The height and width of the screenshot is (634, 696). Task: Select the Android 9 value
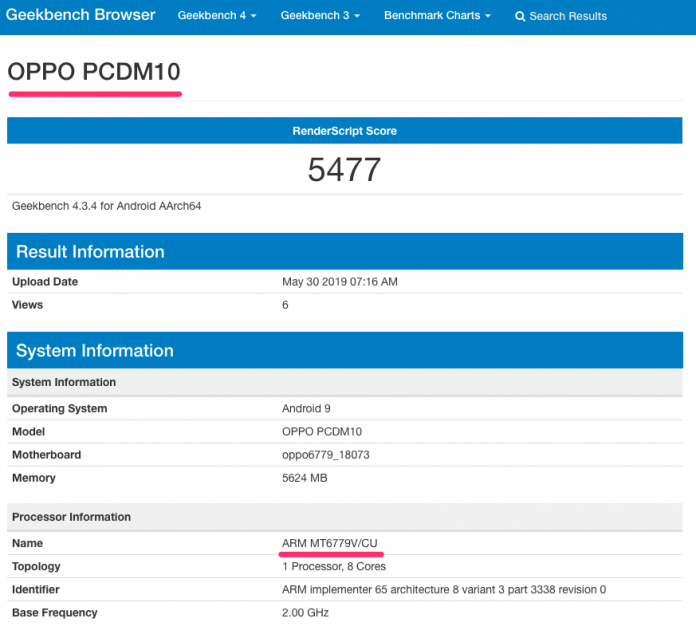(x=306, y=408)
